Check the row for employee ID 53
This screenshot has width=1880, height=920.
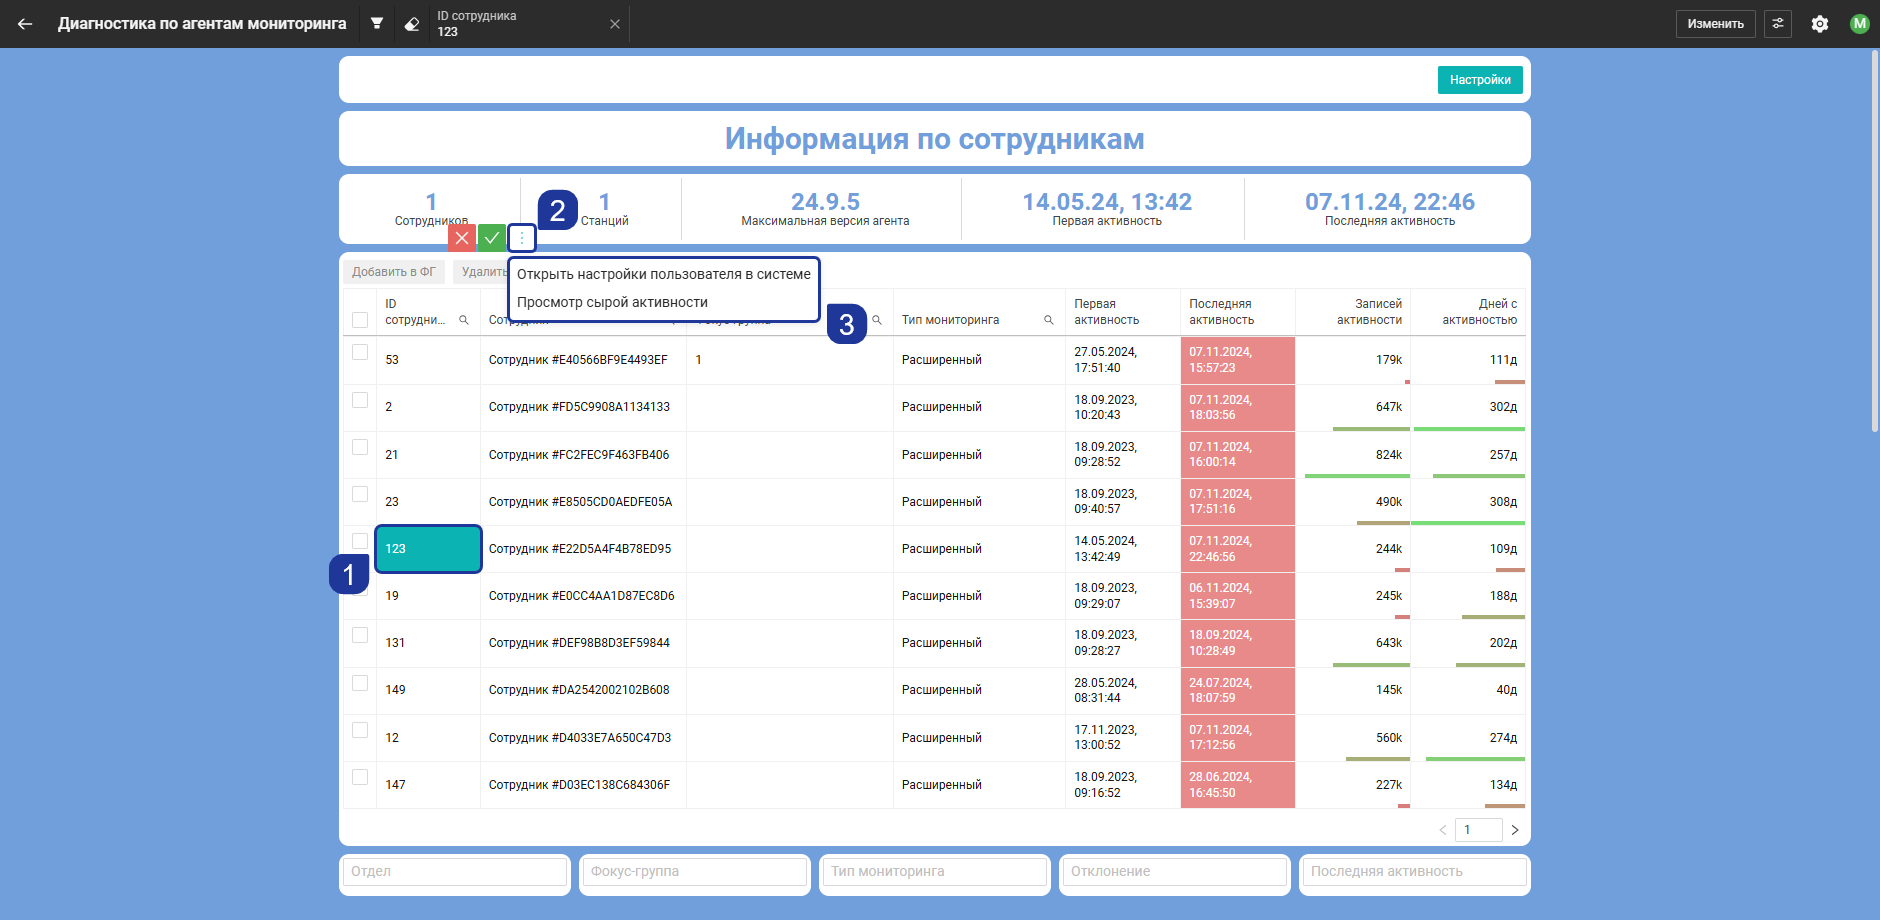[x=360, y=352]
